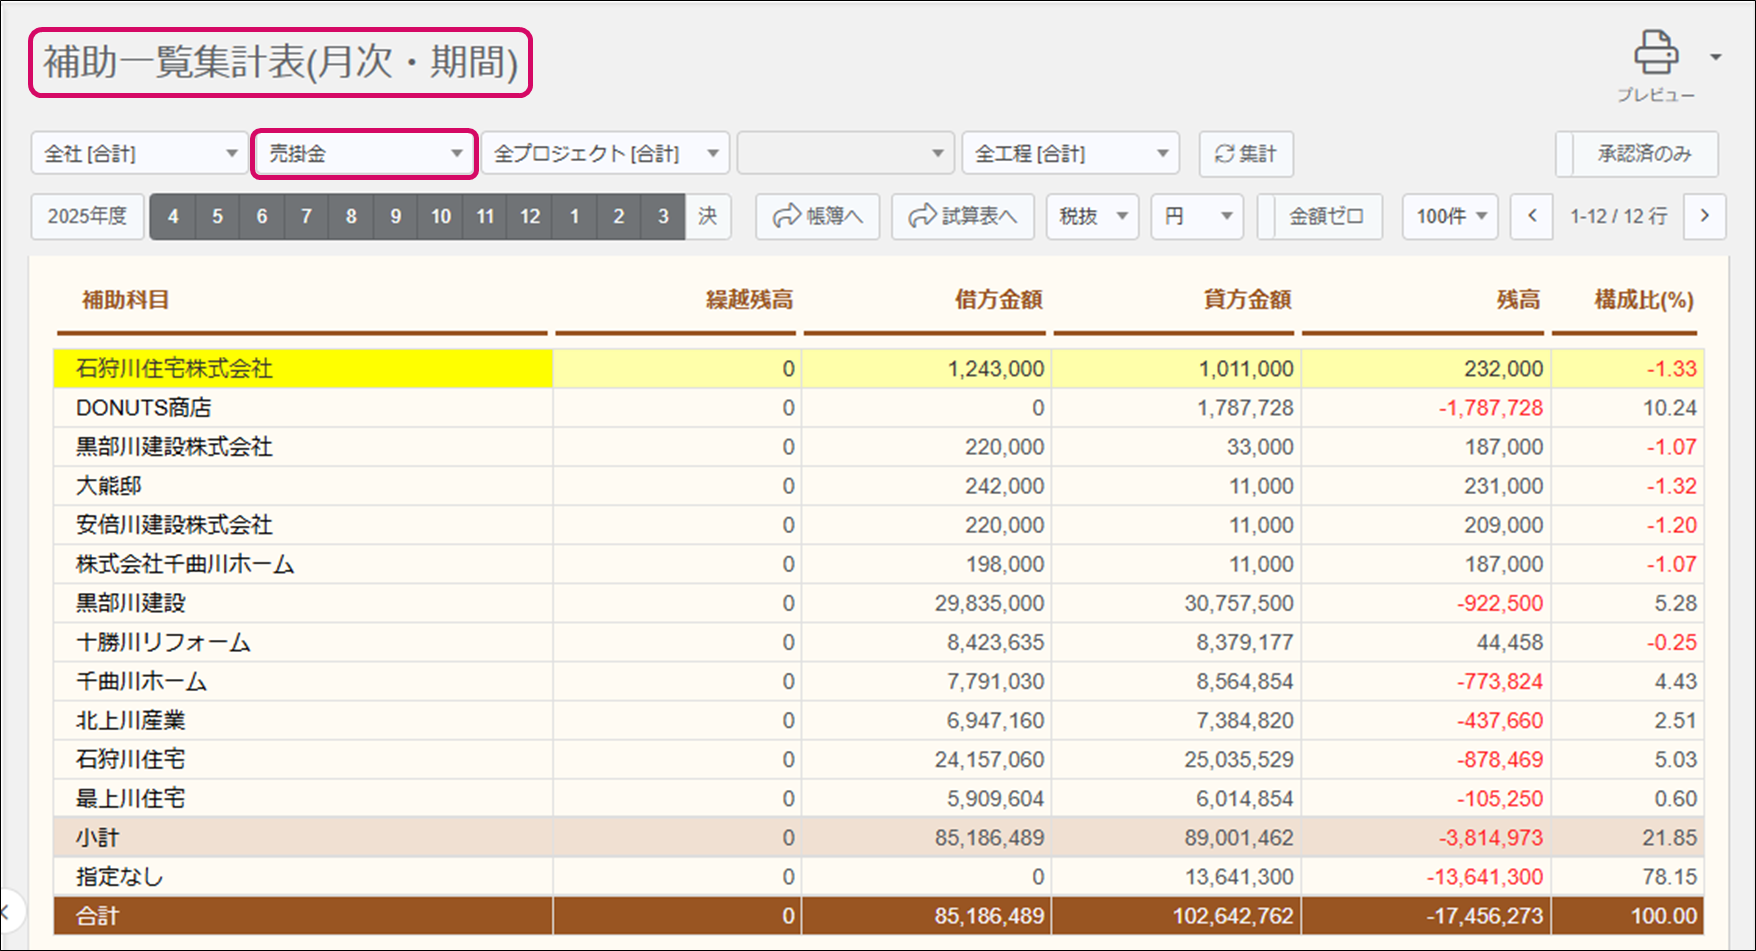This screenshot has width=1756, height=951.
Task: Expand the collapsed side panel arrow
Action: pos(6,911)
